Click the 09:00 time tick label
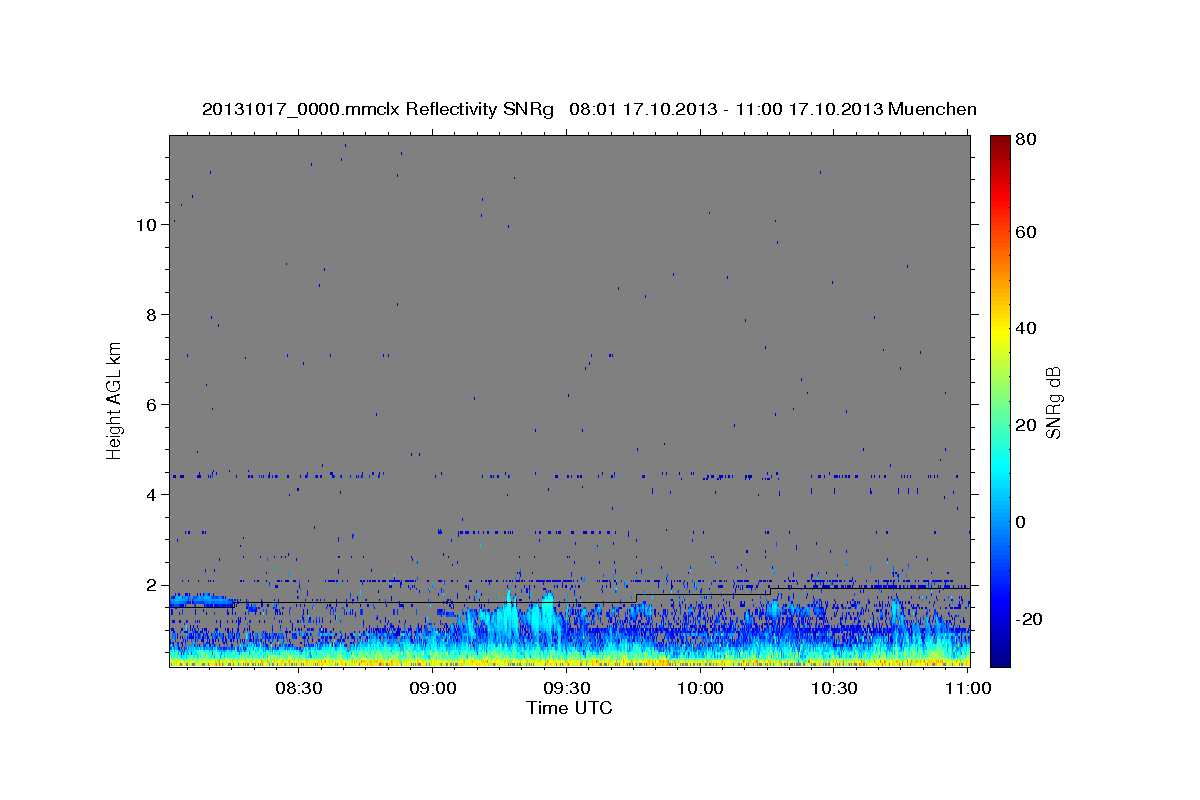Image resolution: width=1200 pixels, height=800 pixels. point(432,688)
